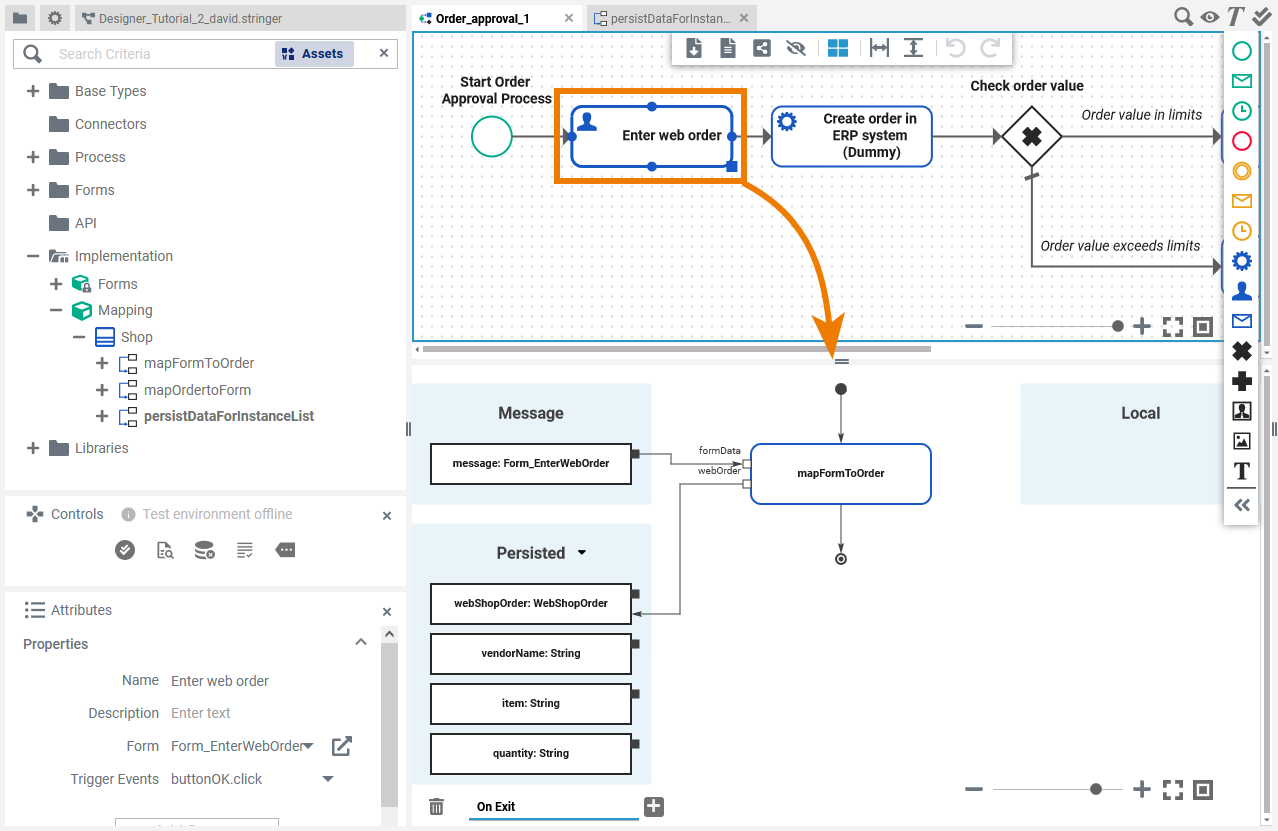
Task: Toggle the Assets filter in search bar
Action: point(313,54)
